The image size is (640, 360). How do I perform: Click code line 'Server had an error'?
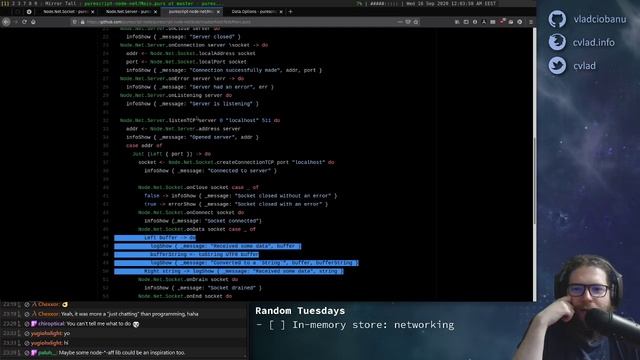pyautogui.click(x=200, y=87)
